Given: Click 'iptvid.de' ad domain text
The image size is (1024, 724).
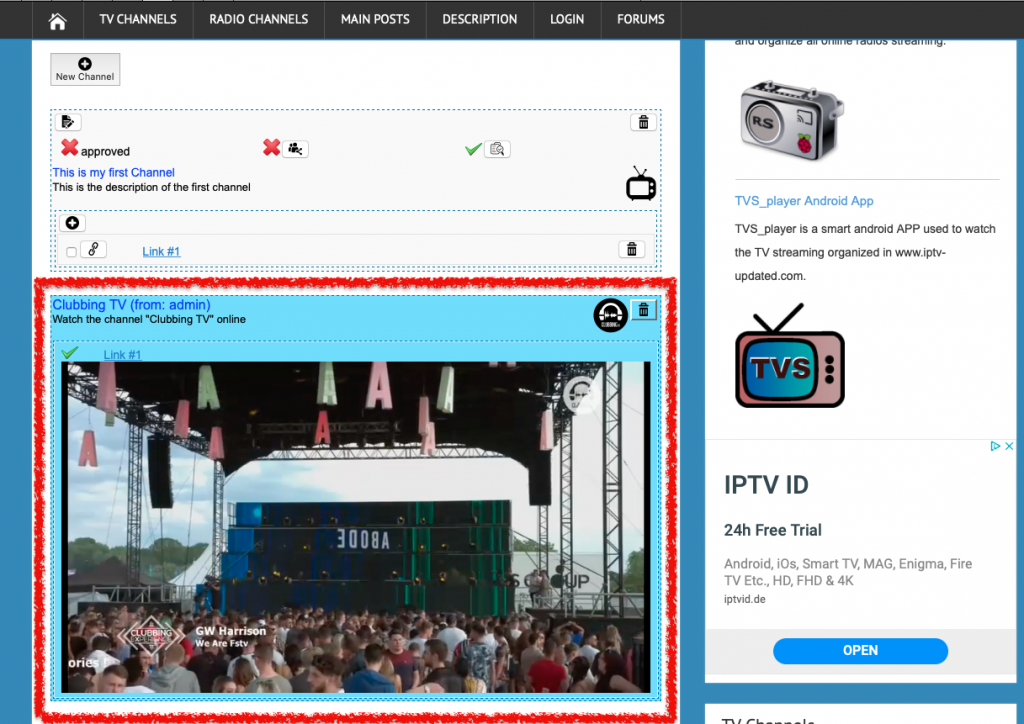Looking at the screenshot, I should click(744, 599).
